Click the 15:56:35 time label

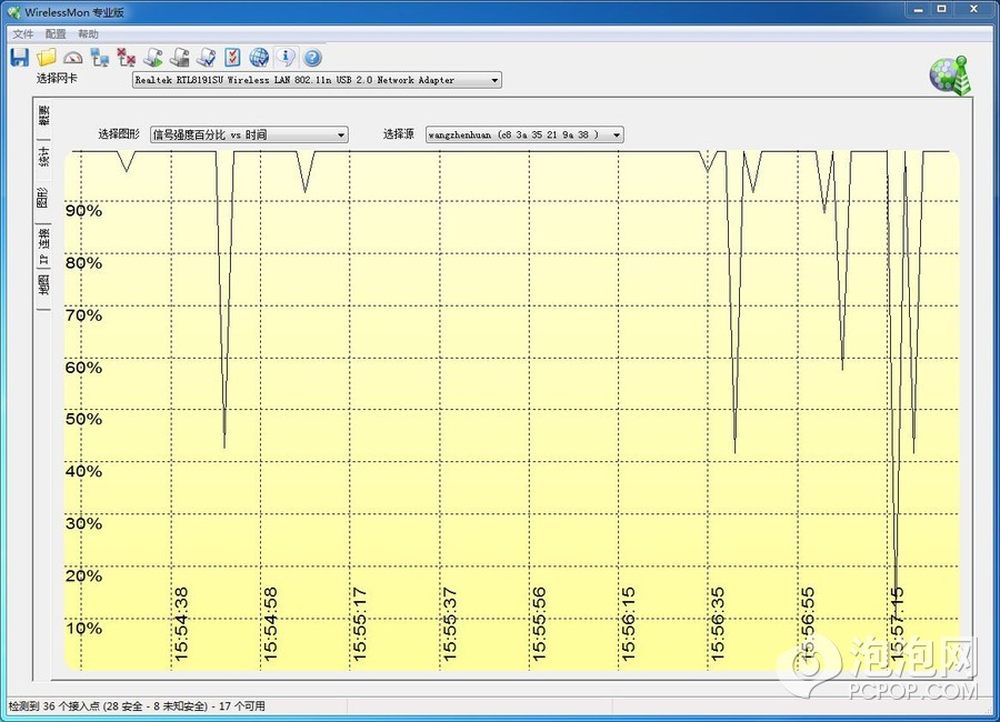pos(717,624)
